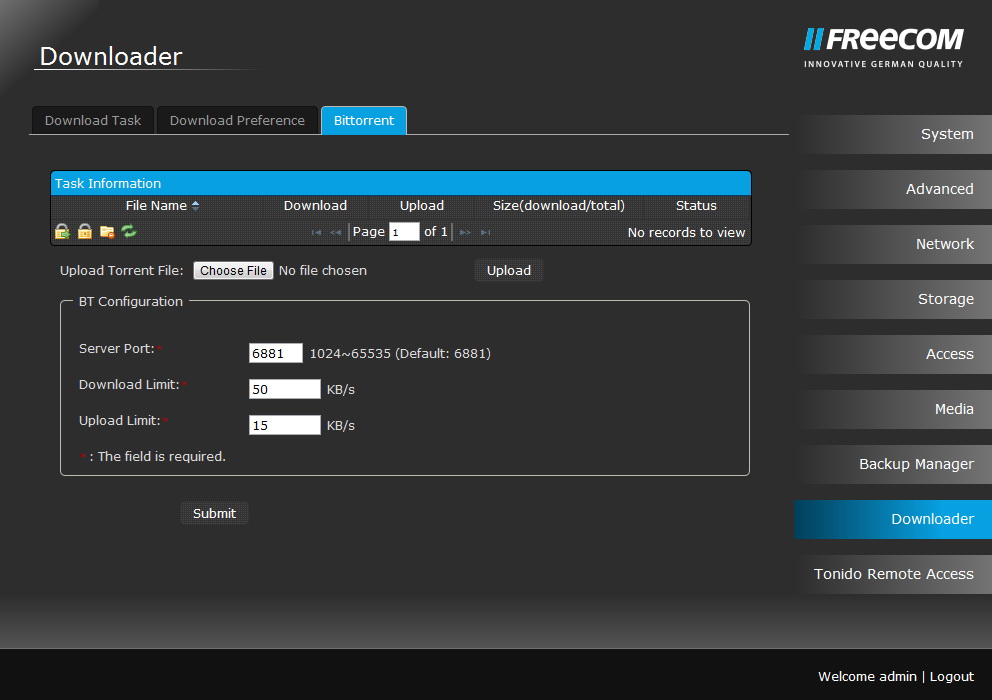Submit the BT configuration
The width and height of the screenshot is (992, 700).
tap(214, 513)
